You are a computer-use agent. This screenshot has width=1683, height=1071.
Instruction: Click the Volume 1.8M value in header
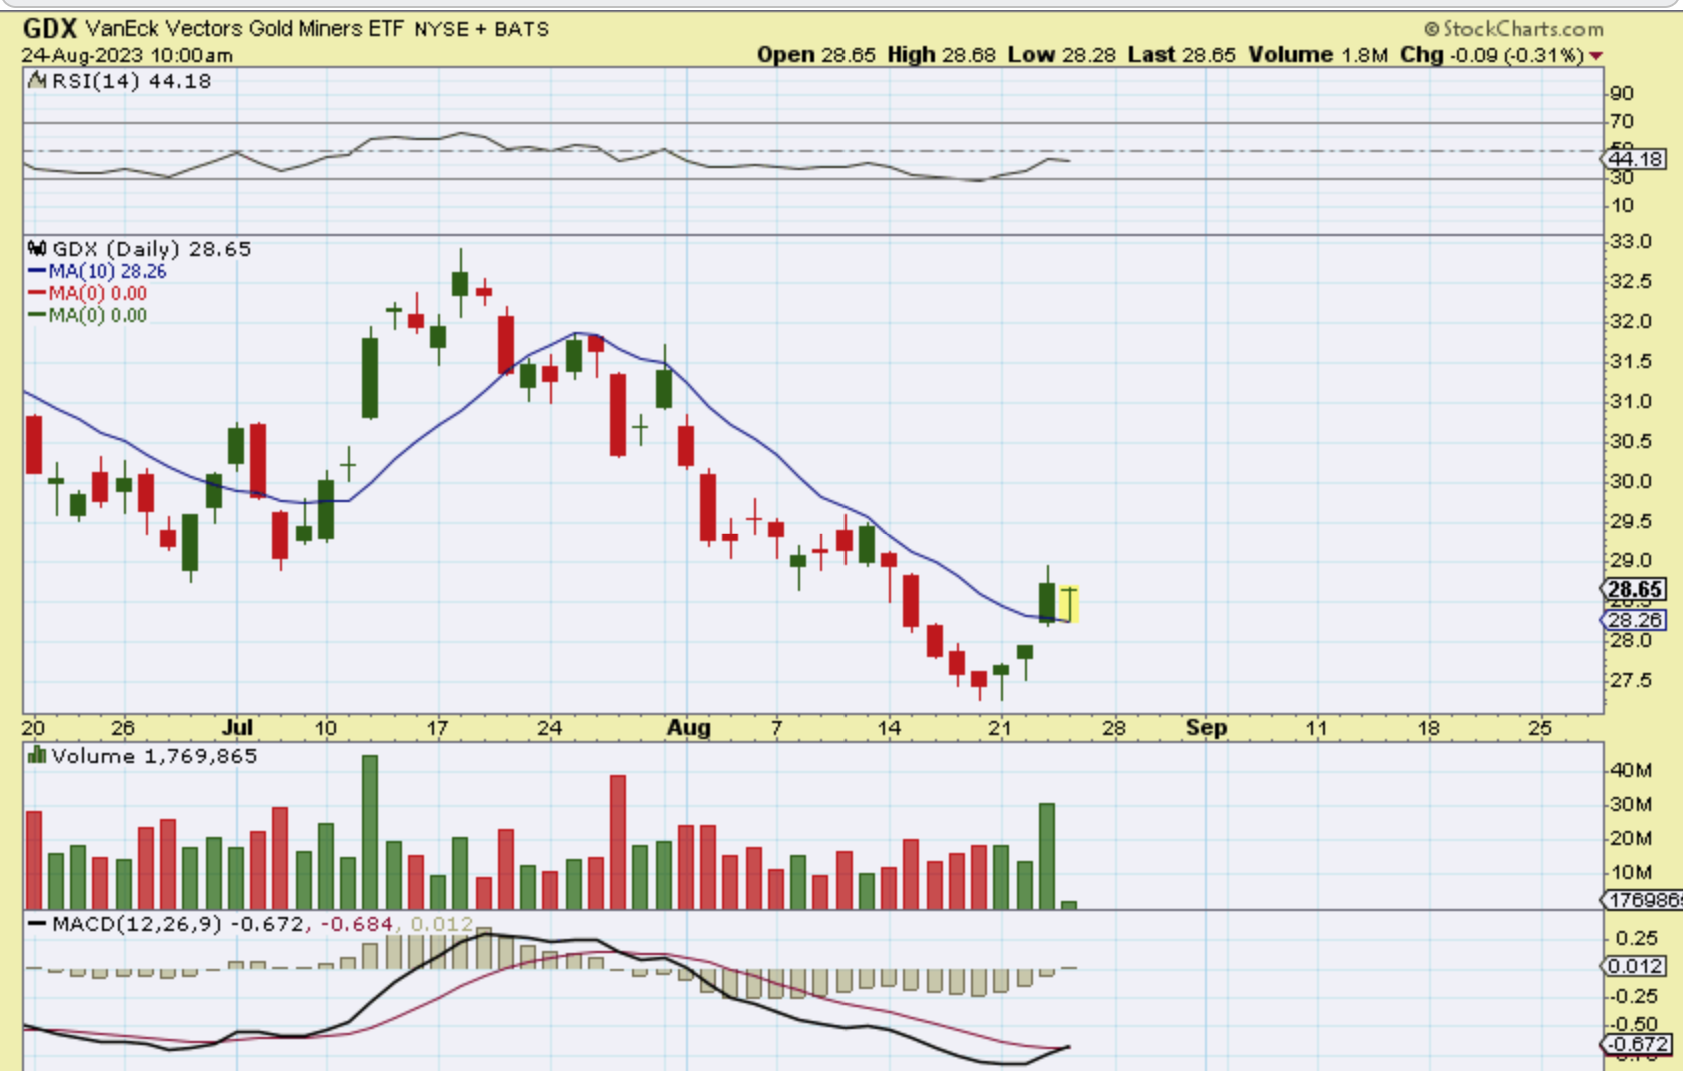(1318, 55)
